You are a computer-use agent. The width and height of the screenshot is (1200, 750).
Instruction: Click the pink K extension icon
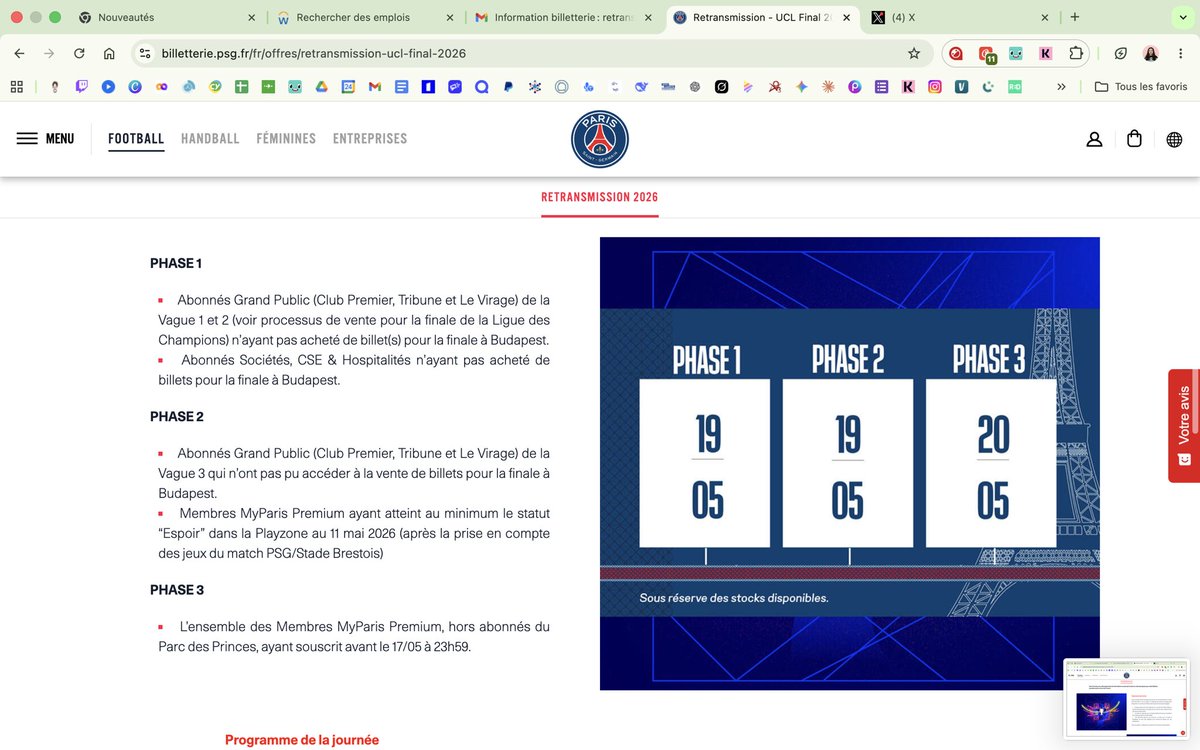point(1046,53)
